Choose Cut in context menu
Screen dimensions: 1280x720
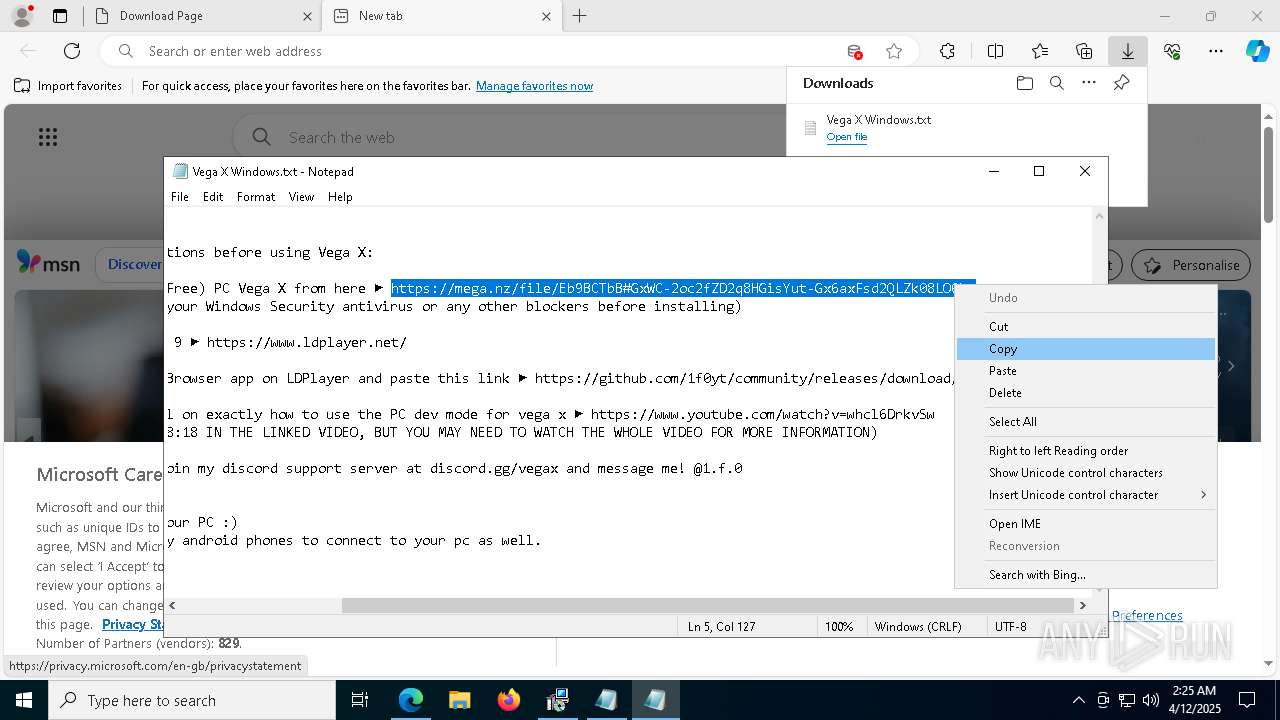(1086, 327)
